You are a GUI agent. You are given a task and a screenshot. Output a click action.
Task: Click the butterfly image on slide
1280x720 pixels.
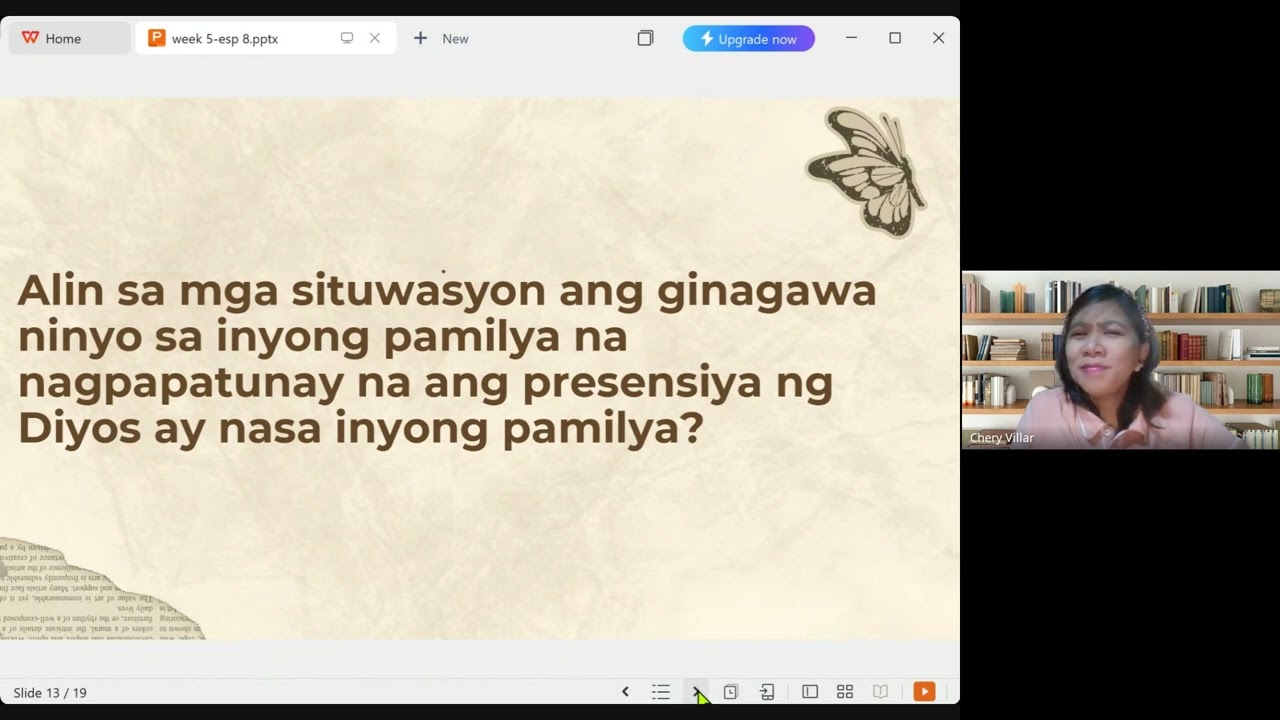click(x=867, y=171)
